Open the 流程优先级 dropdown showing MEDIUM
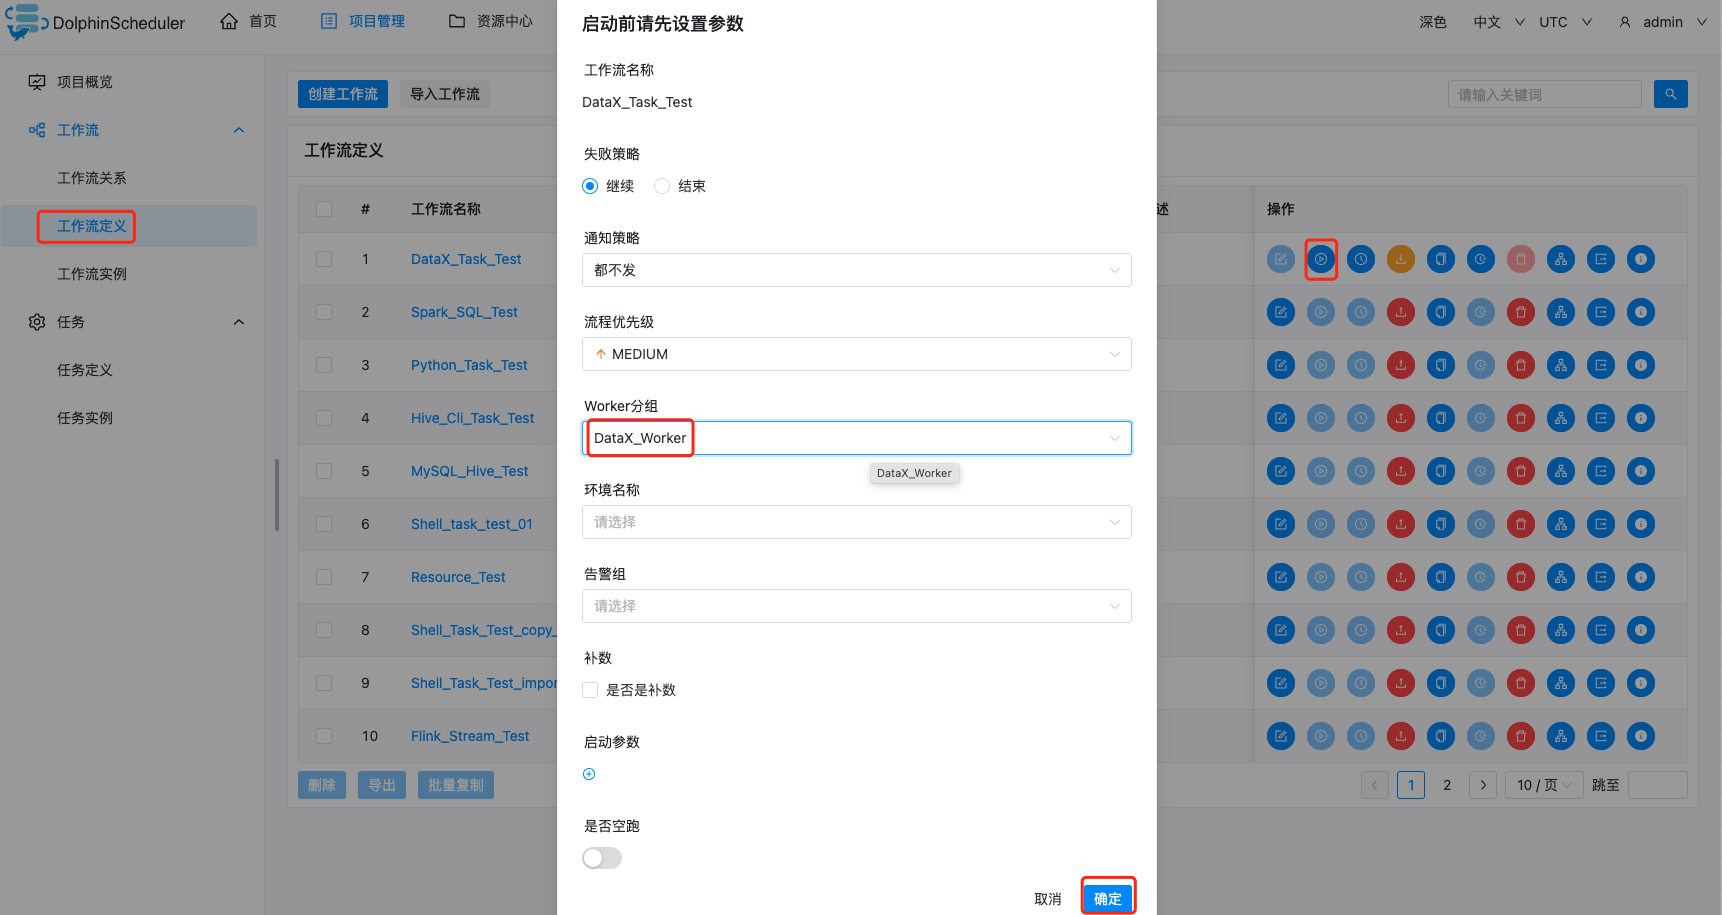The height and width of the screenshot is (915, 1722). tap(857, 354)
